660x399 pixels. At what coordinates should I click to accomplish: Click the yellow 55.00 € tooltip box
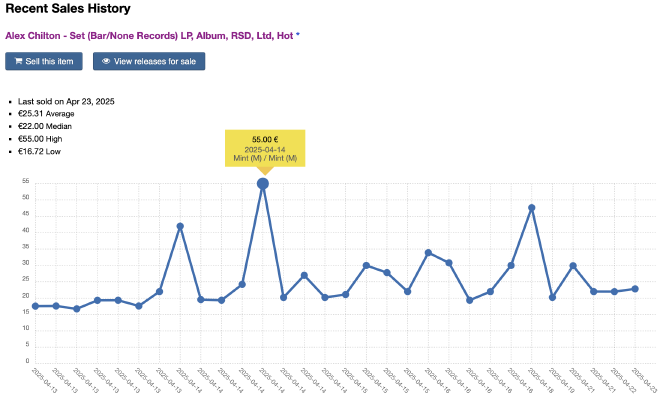click(x=265, y=148)
